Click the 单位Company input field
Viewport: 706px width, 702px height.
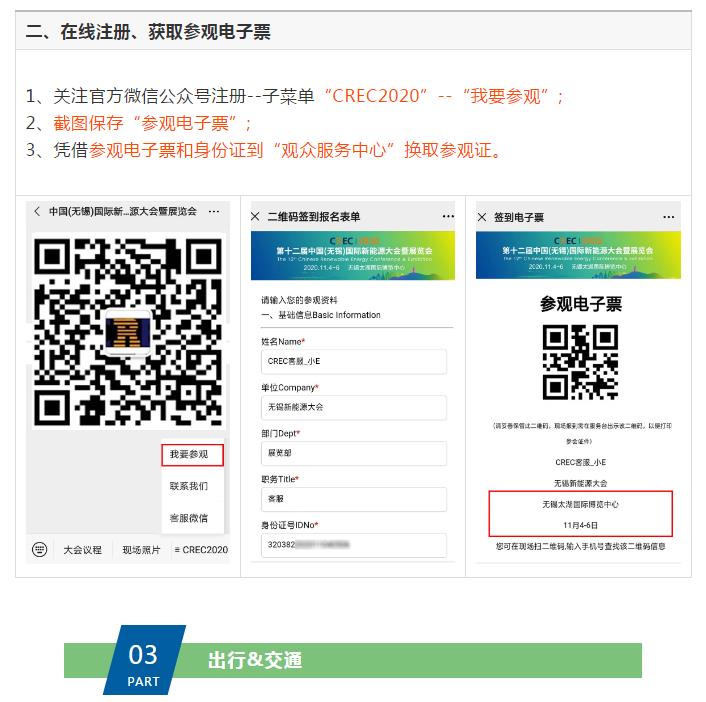pyautogui.click(x=353, y=407)
